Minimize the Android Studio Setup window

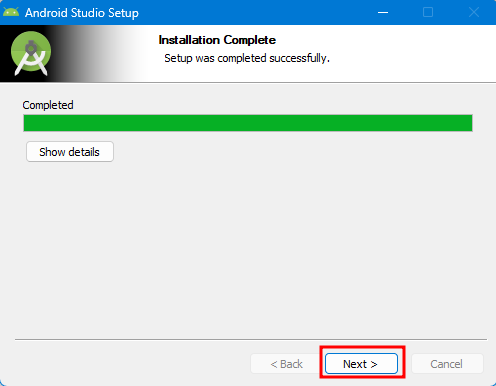click(383, 12)
